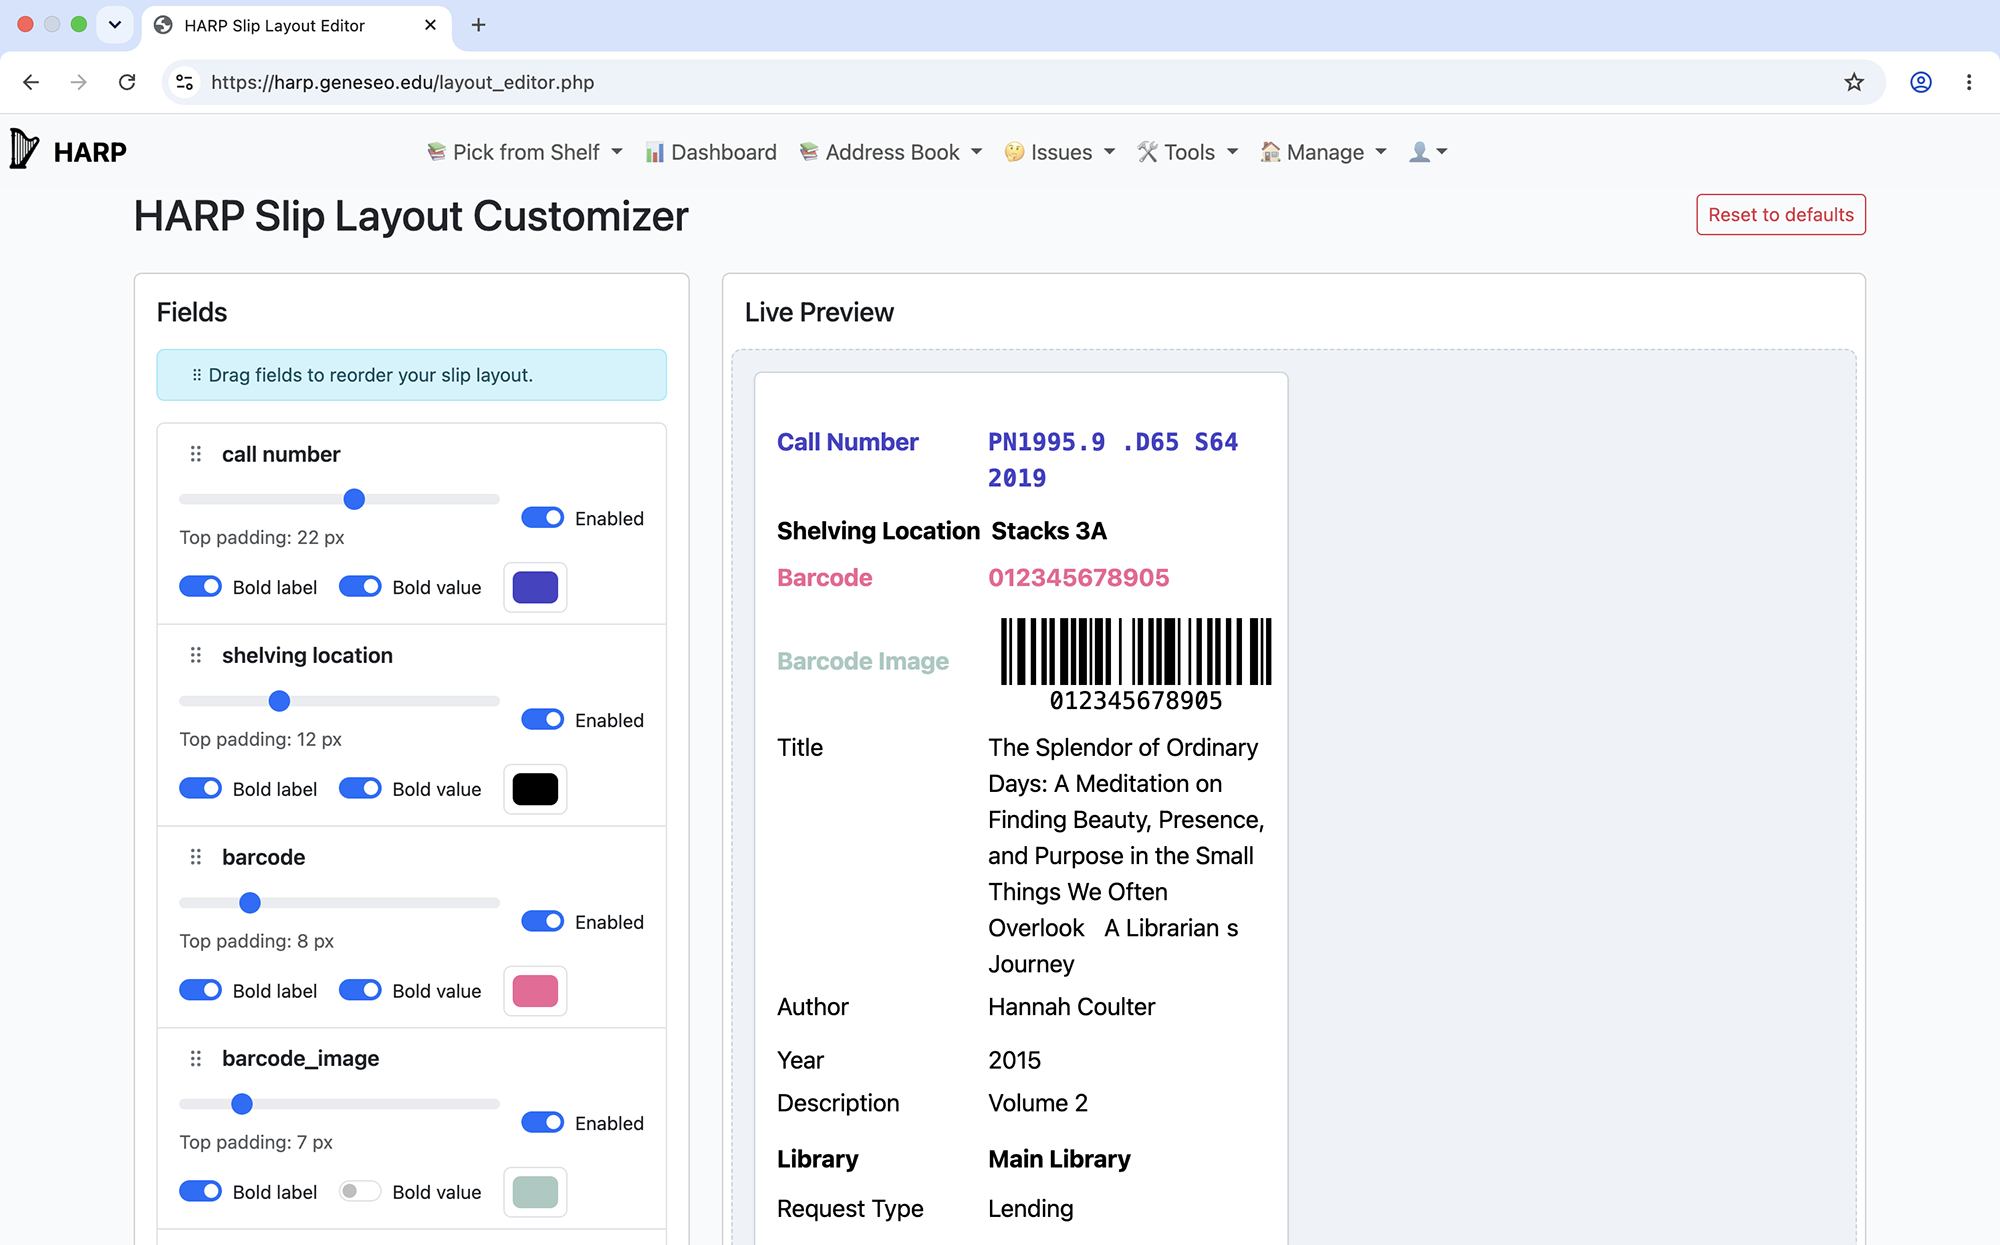Toggle barcode Bold value switch

click(360, 990)
